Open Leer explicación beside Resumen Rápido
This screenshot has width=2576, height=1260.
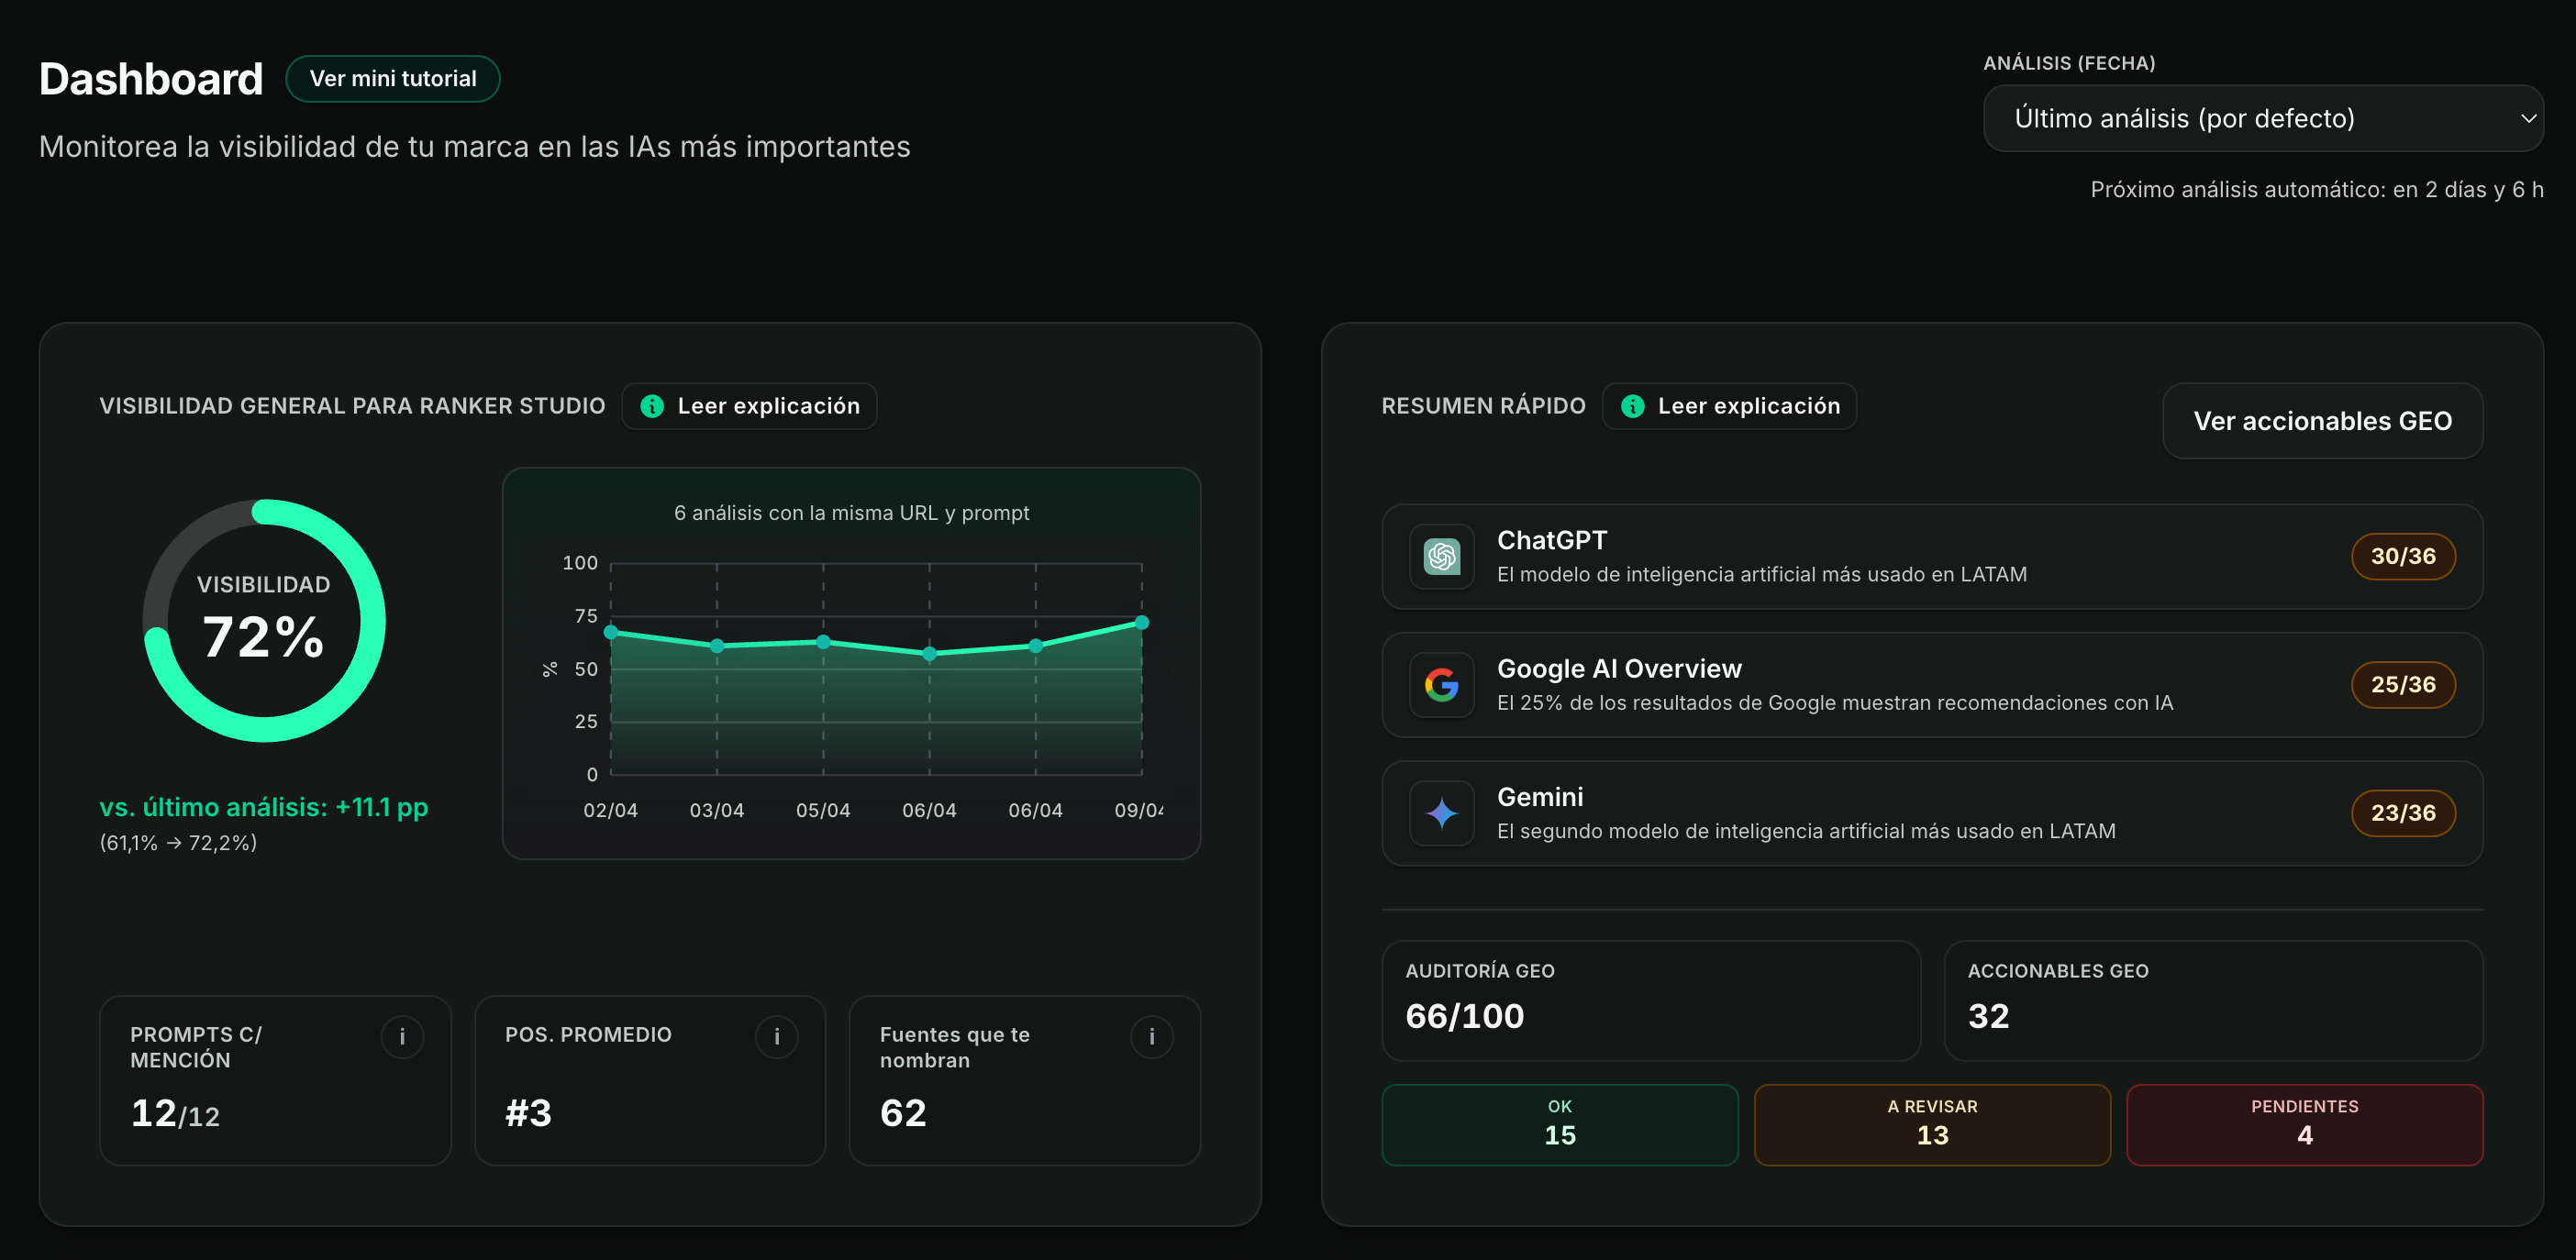click(x=1729, y=406)
